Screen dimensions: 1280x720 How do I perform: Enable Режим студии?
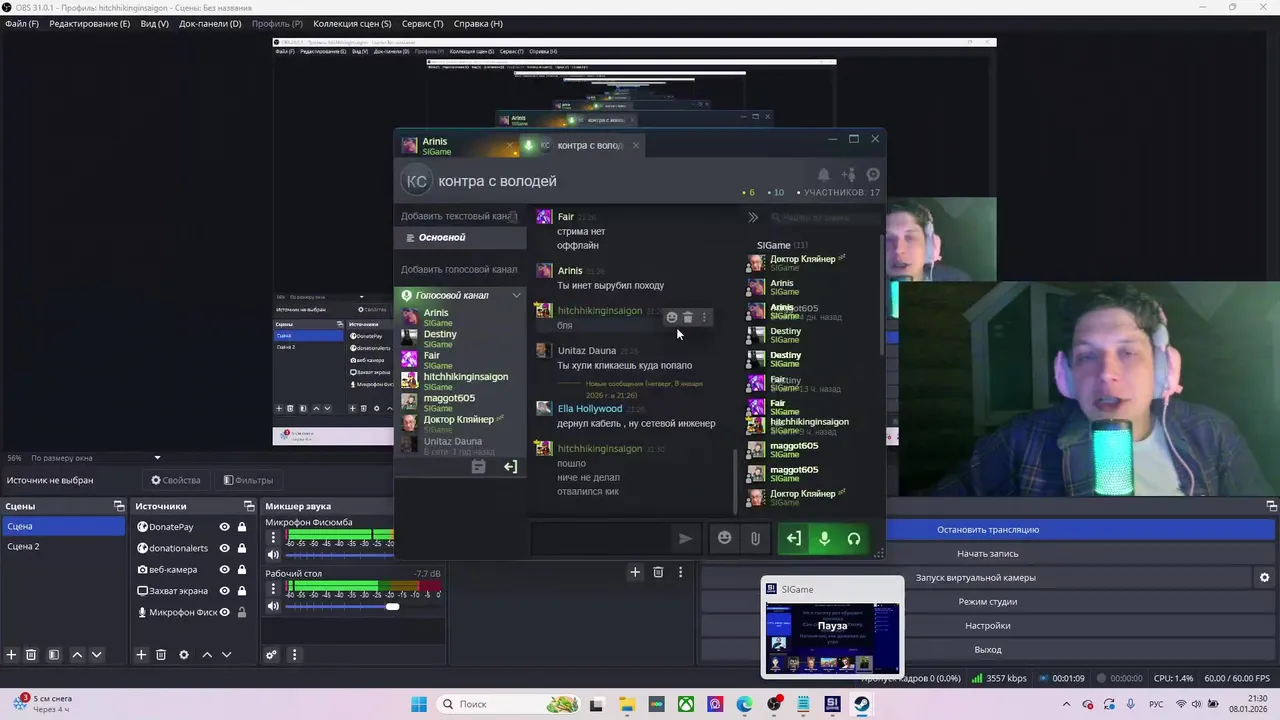[988, 601]
